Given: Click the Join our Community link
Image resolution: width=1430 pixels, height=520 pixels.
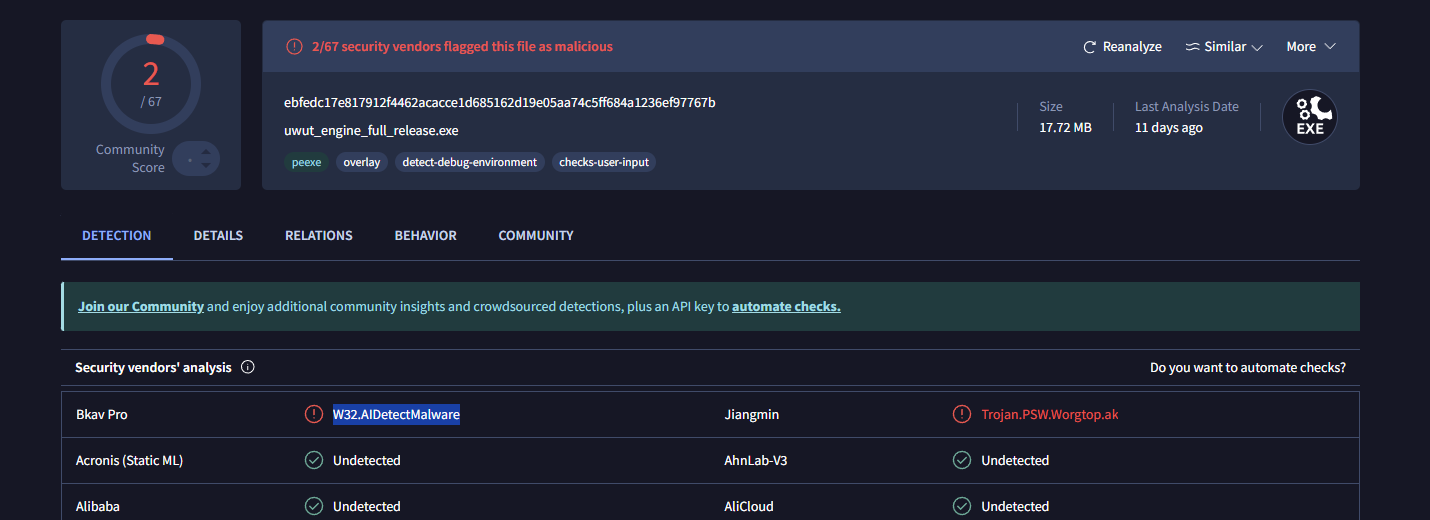Looking at the screenshot, I should click(x=141, y=307).
